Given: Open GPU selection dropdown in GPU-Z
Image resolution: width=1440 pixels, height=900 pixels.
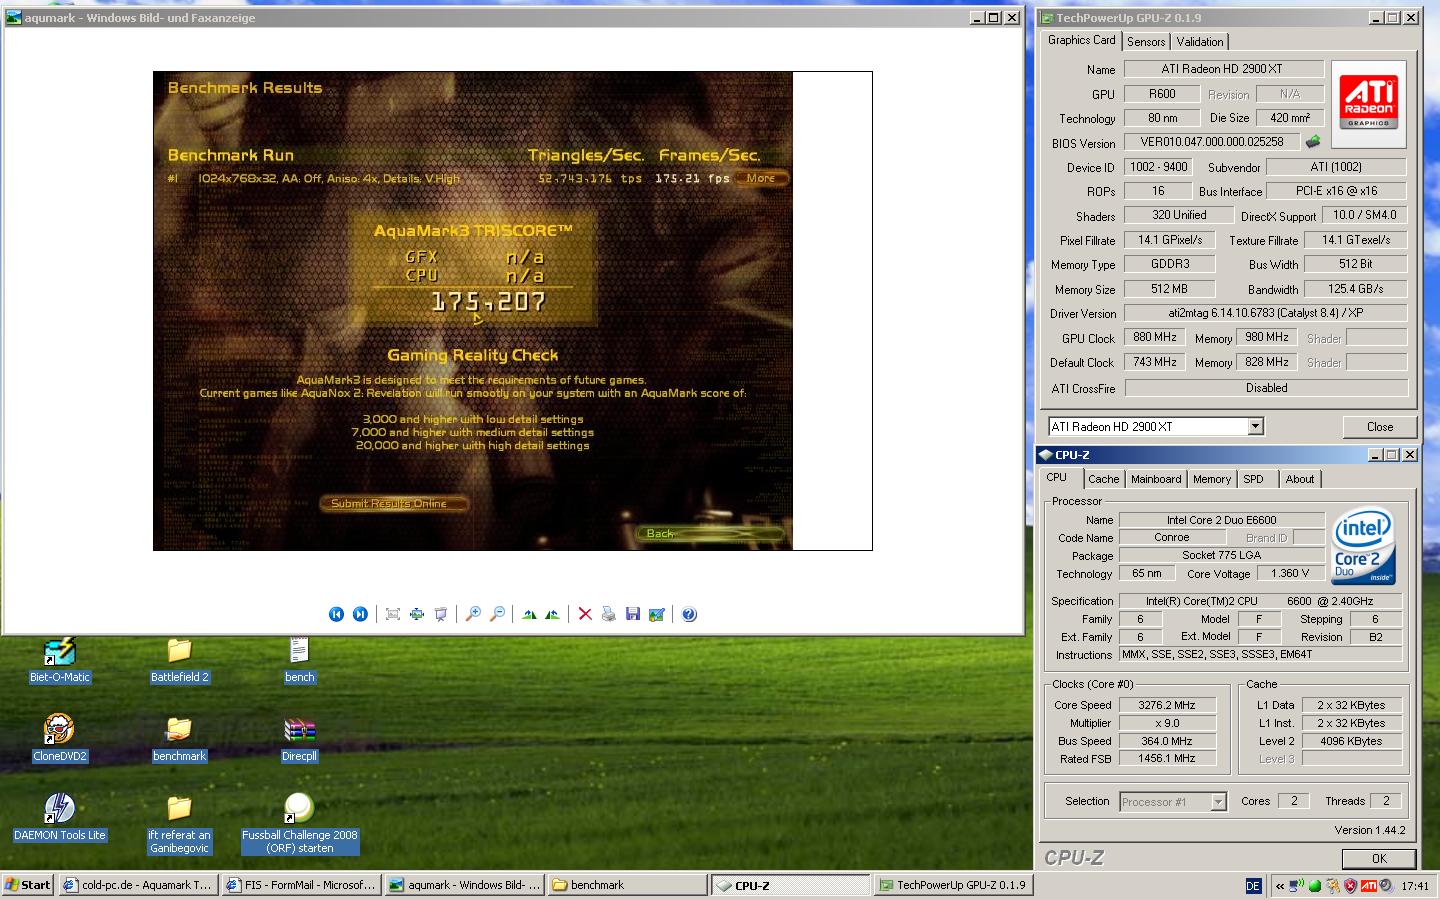Looking at the screenshot, I should point(1255,427).
